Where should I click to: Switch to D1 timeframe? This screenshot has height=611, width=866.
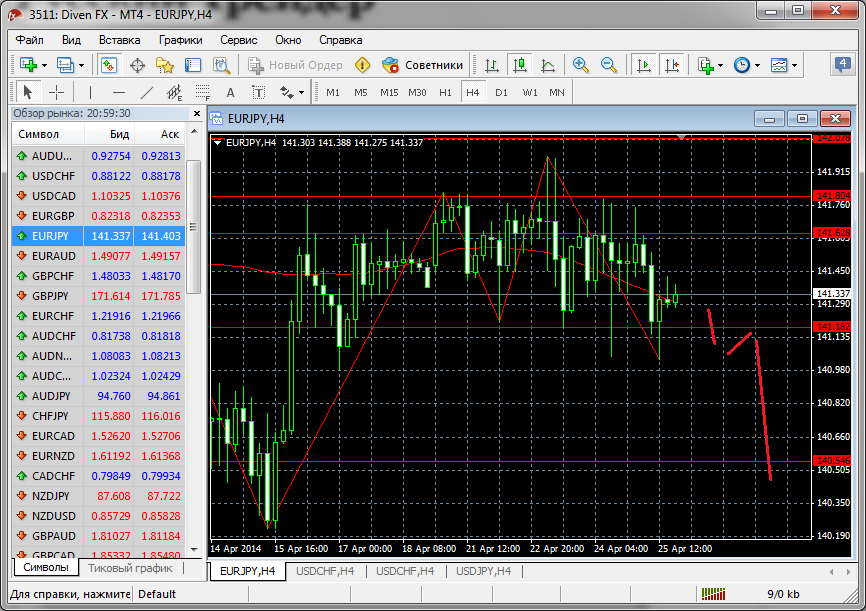[x=501, y=92]
